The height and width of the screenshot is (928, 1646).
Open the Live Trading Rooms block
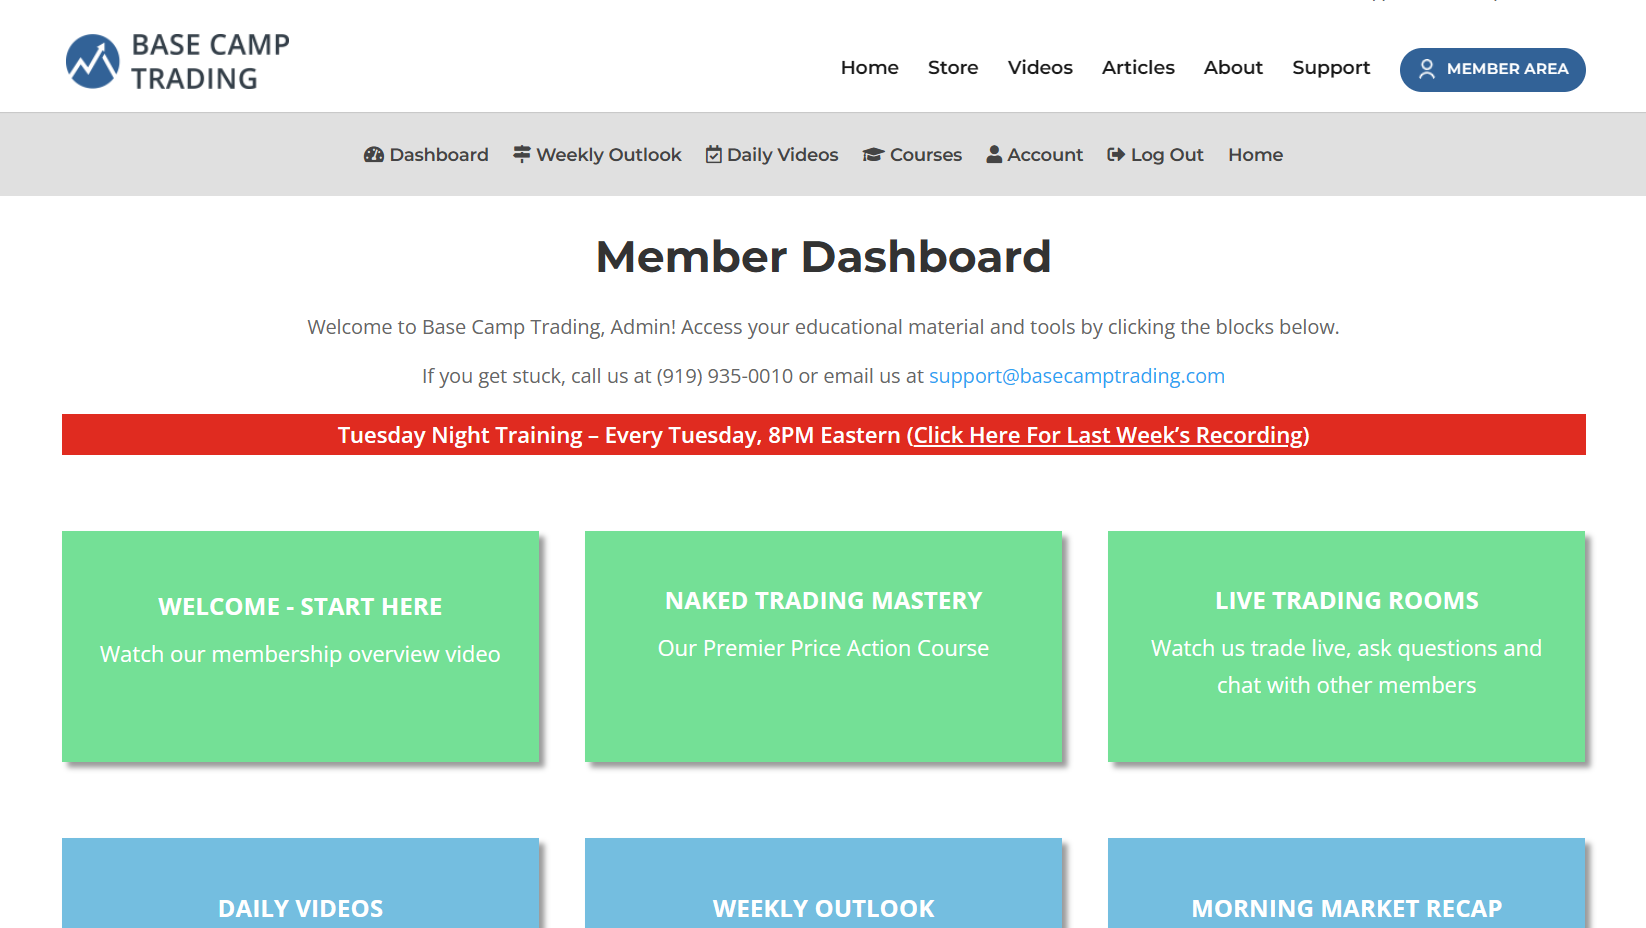[1346, 646]
